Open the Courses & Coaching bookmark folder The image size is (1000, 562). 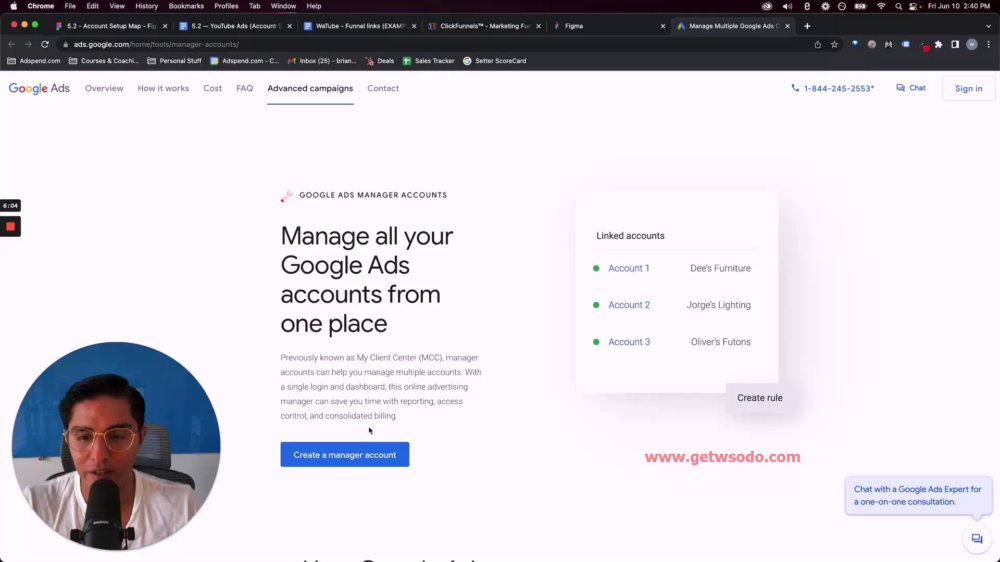tap(103, 61)
